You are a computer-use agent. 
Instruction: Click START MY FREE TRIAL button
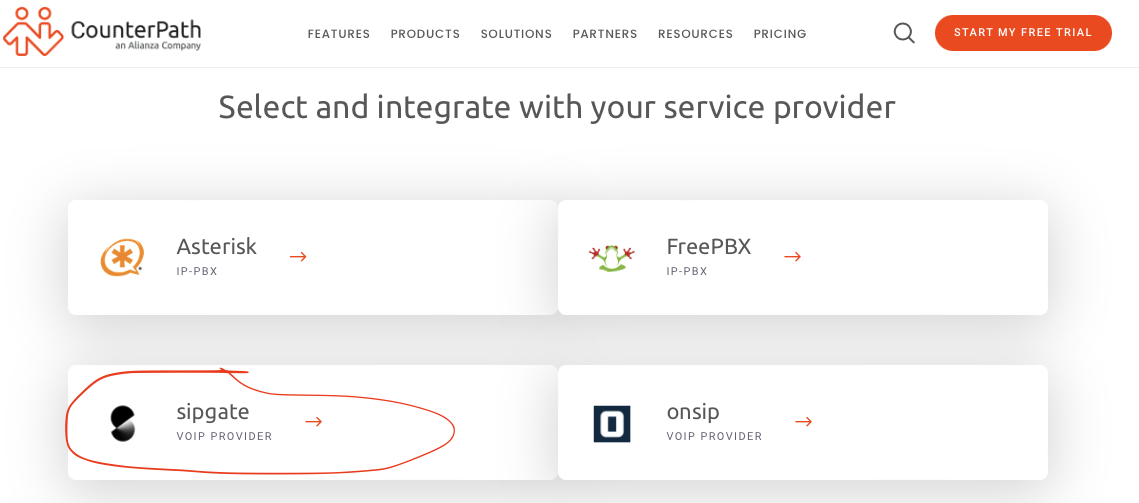[1023, 33]
